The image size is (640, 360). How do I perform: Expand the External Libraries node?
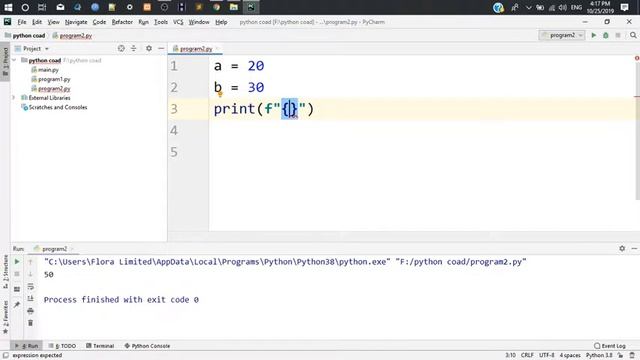click(x=14, y=98)
